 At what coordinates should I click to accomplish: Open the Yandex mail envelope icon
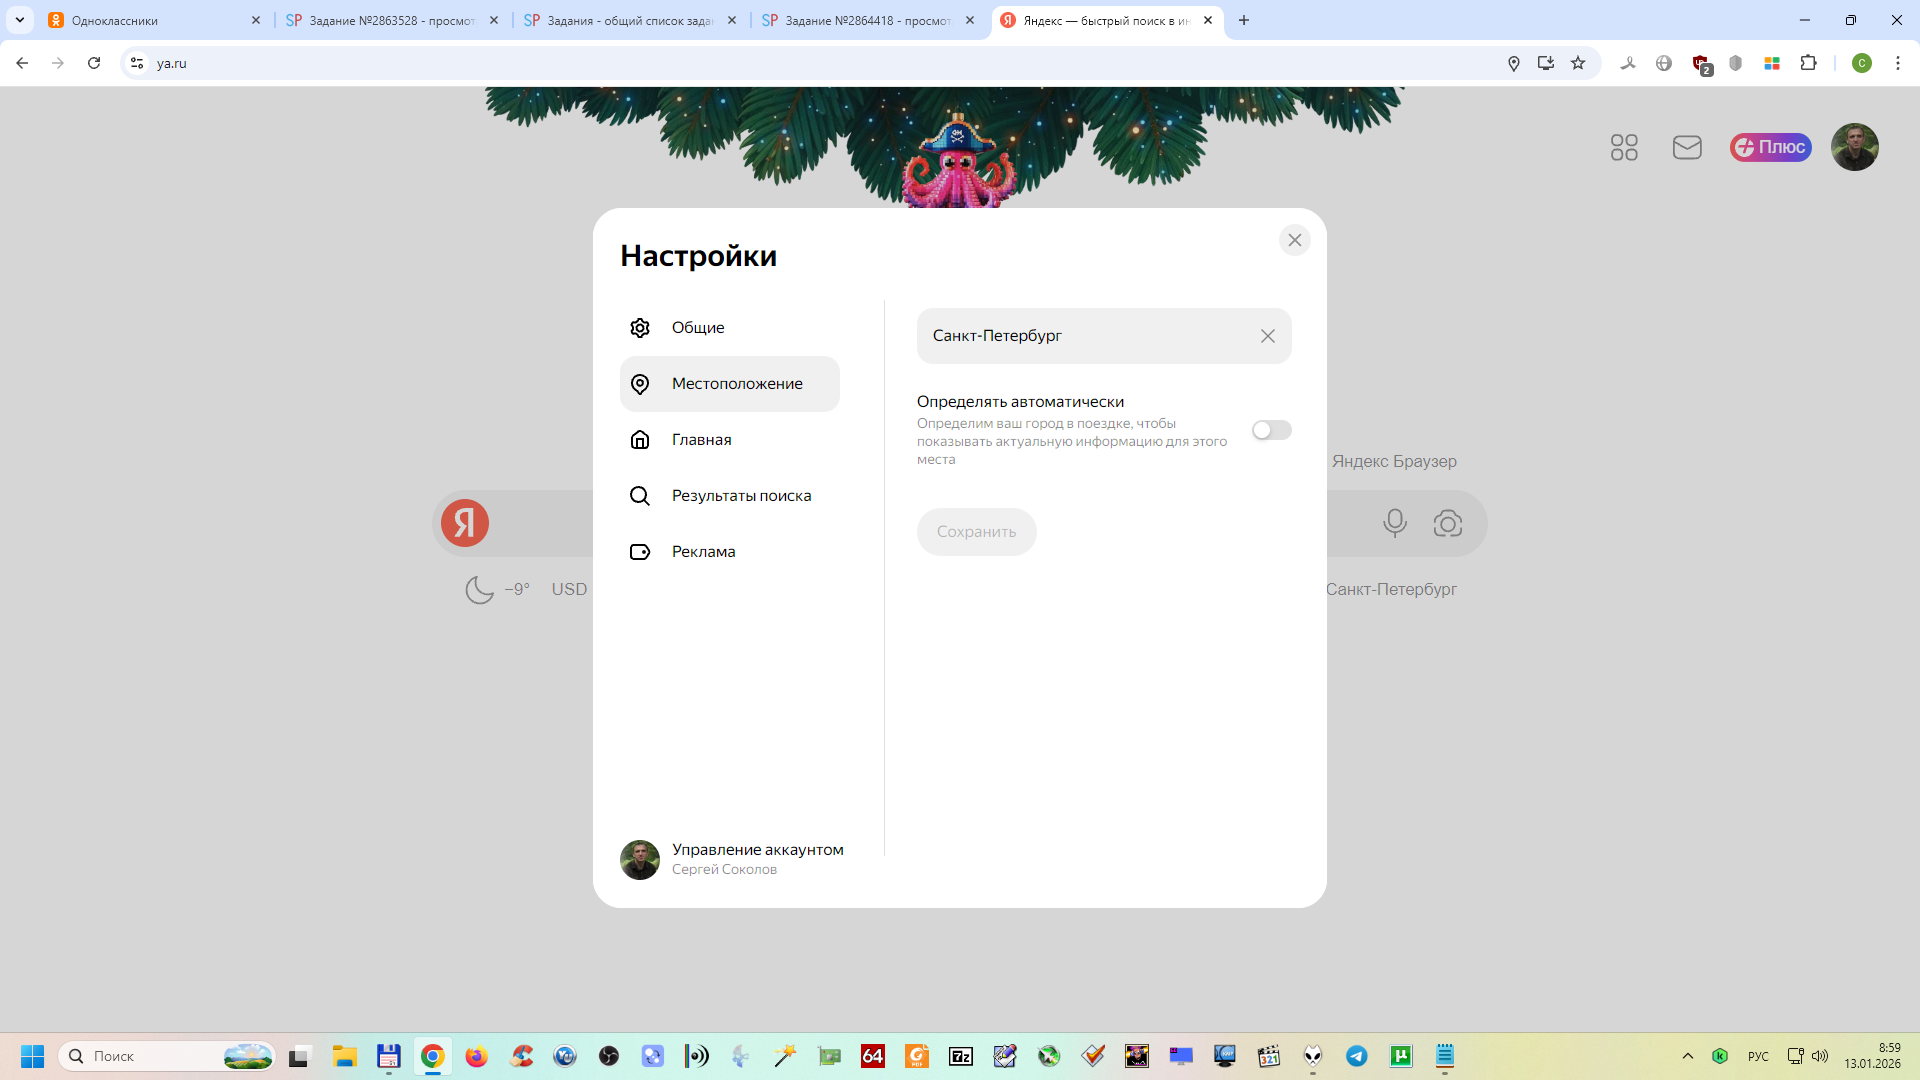point(1687,147)
